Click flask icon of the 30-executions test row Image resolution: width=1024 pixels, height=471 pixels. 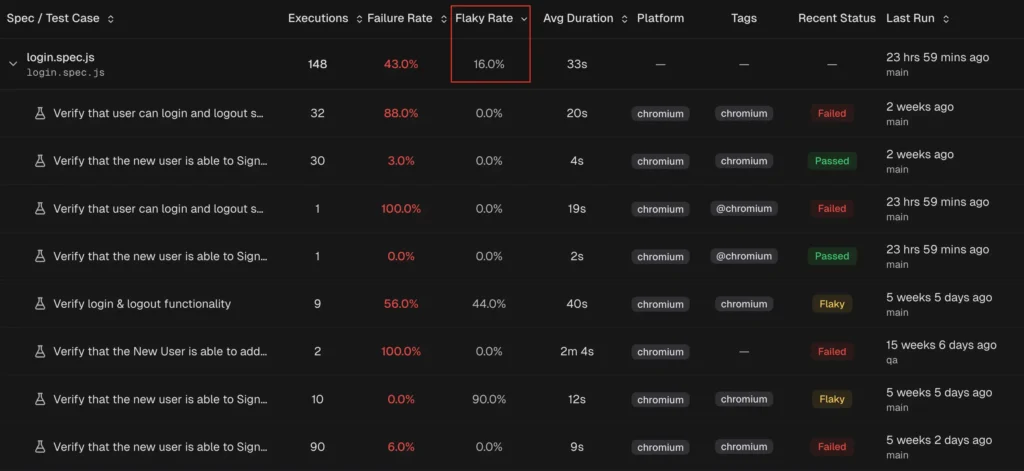41,161
